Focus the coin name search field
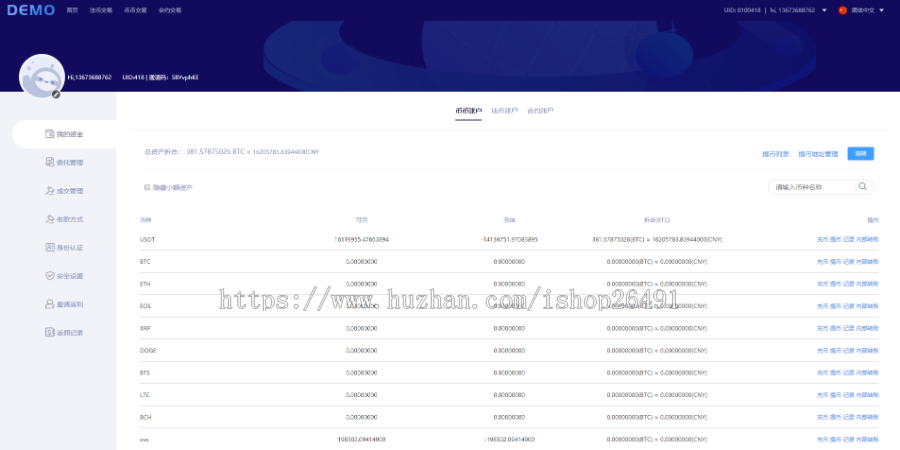900x450 pixels. pos(813,187)
